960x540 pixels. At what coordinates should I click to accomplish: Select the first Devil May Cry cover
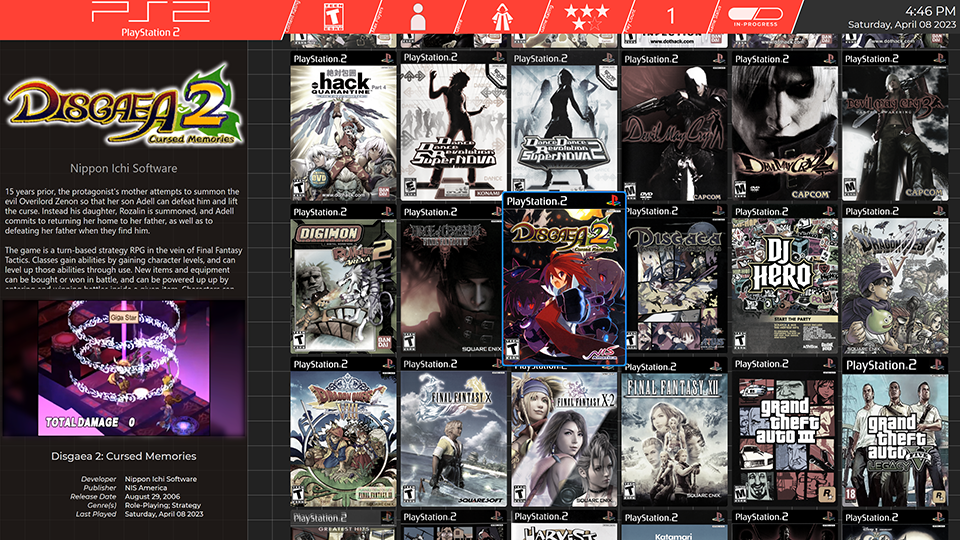(674, 127)
